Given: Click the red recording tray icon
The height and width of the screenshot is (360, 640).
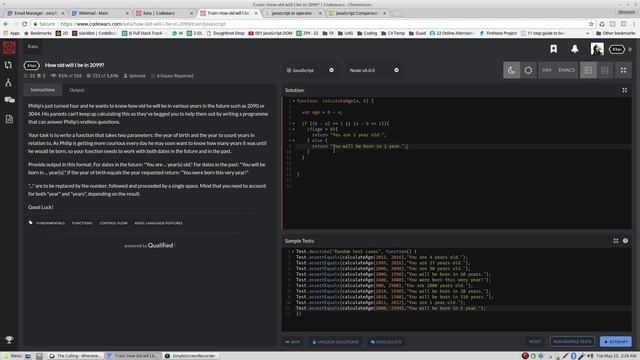Looking at the screenshot, I should (x=525, y=356).
